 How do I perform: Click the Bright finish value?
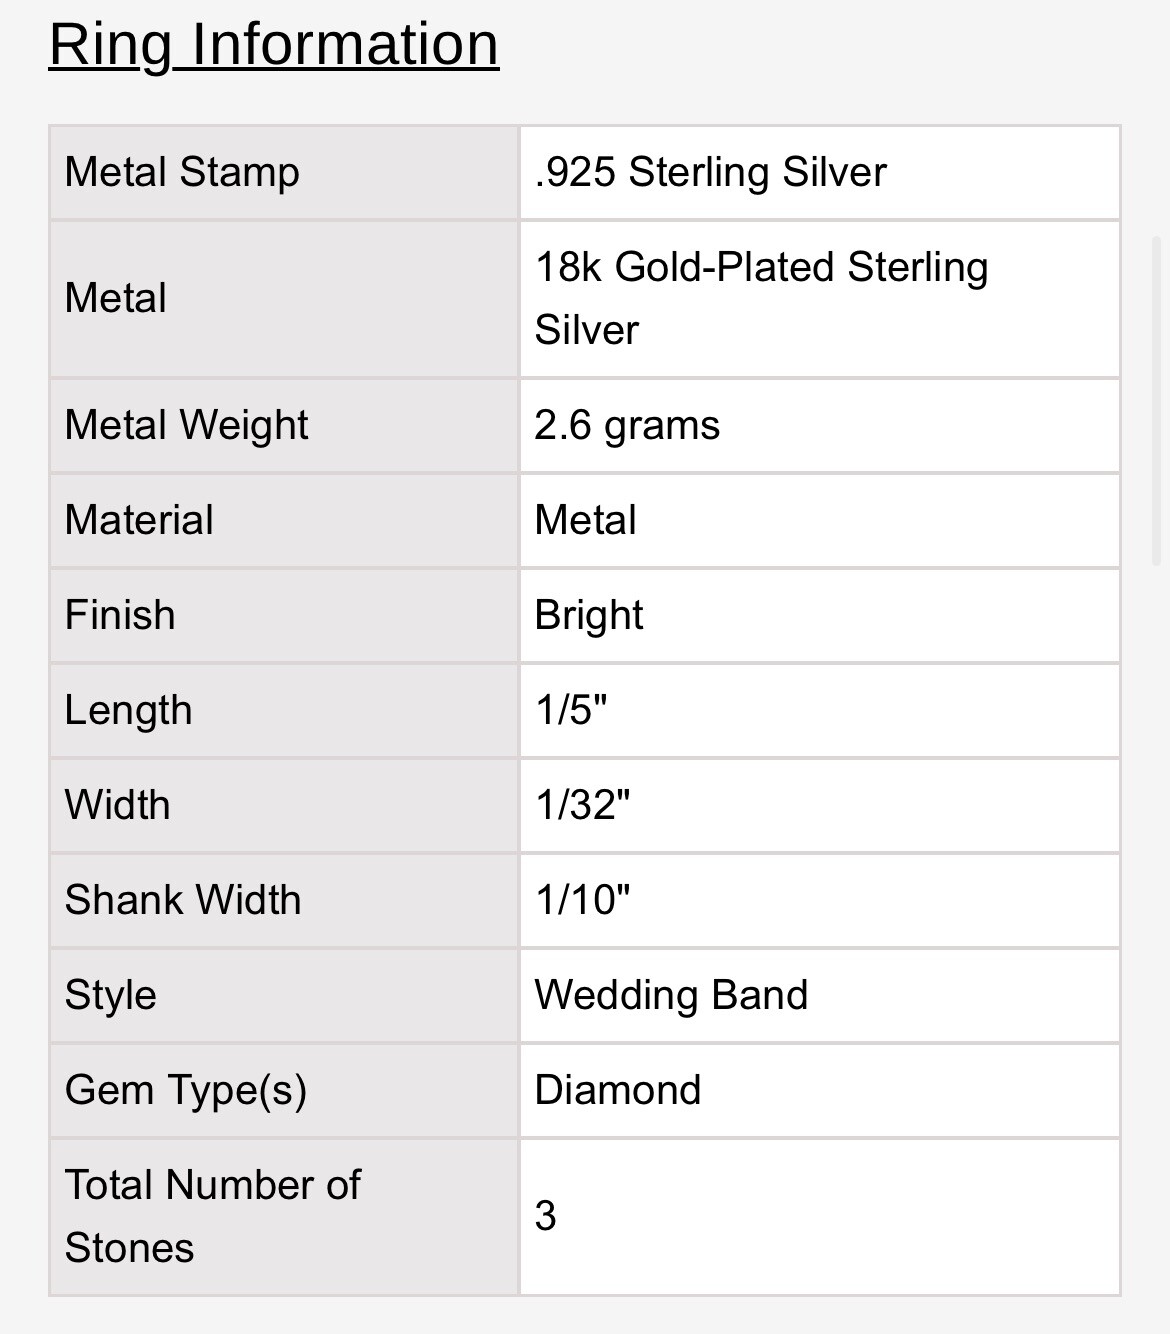click(589, 615)
